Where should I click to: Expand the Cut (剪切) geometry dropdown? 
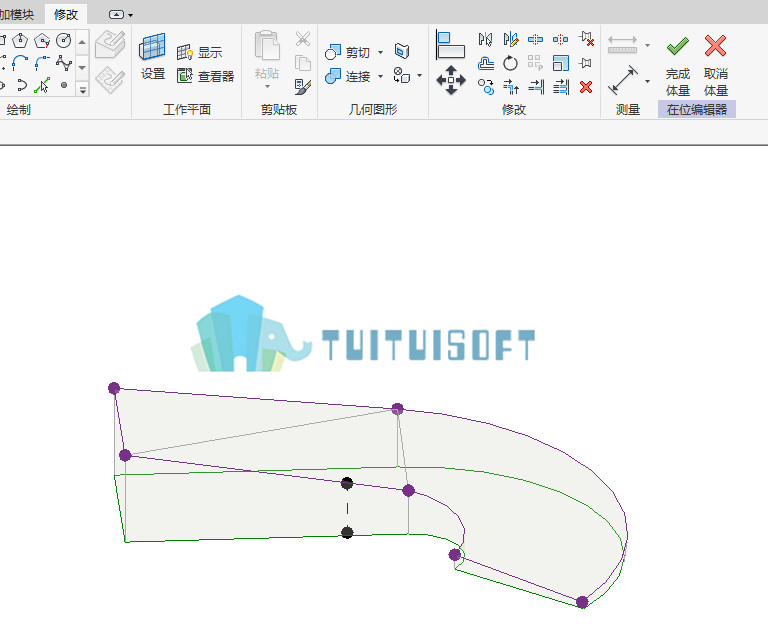point(381,52)
